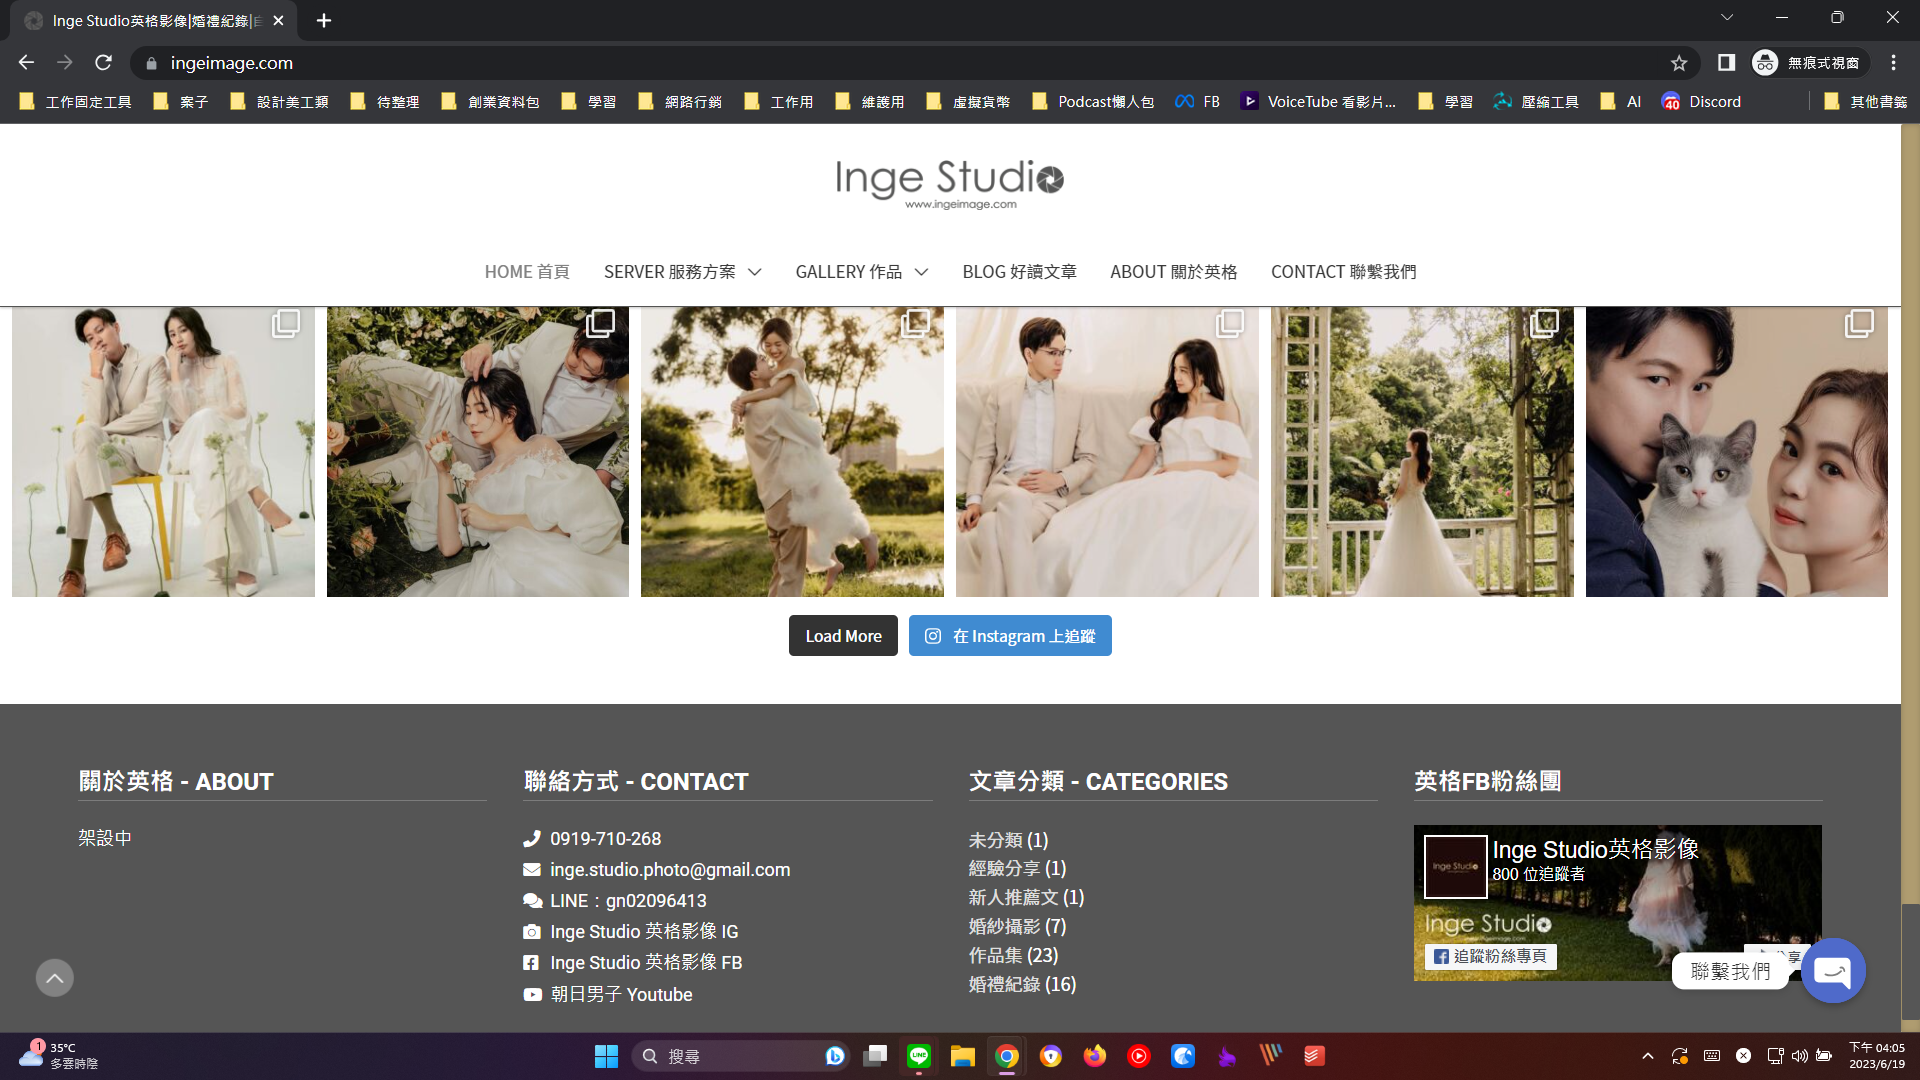Click the Load More button
This screenshot has height=1080, width=1920.
(843, 636)
